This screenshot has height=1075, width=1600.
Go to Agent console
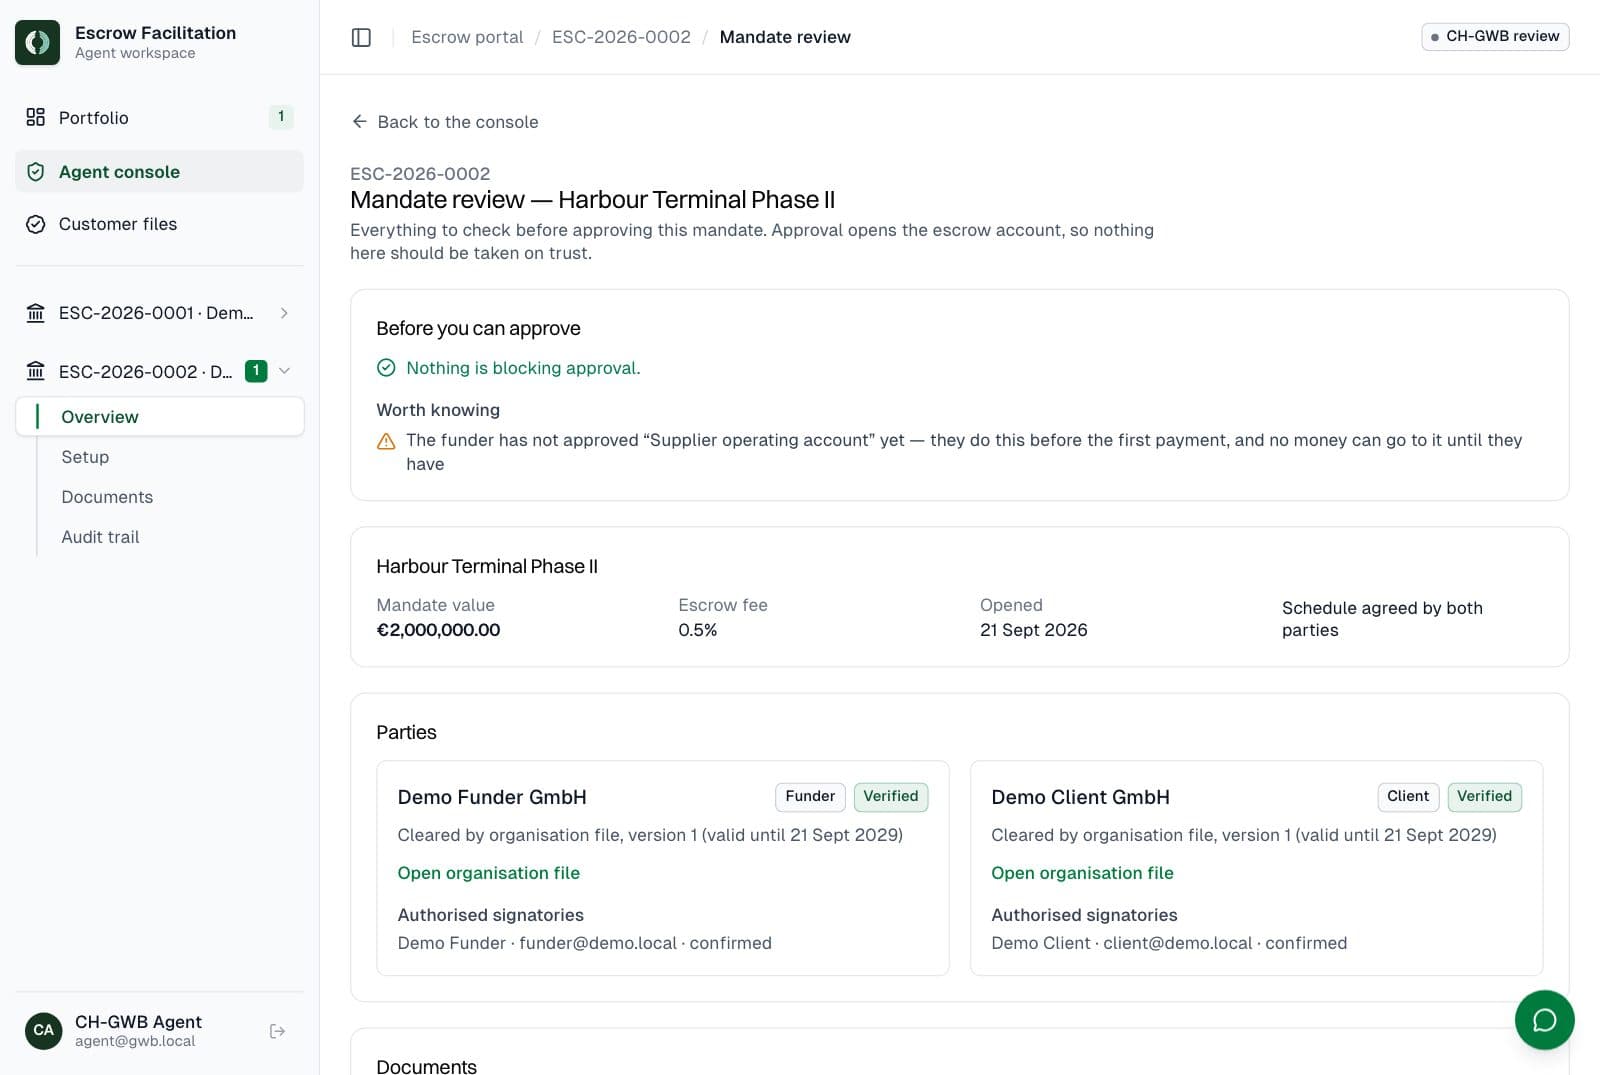[159, 171]
